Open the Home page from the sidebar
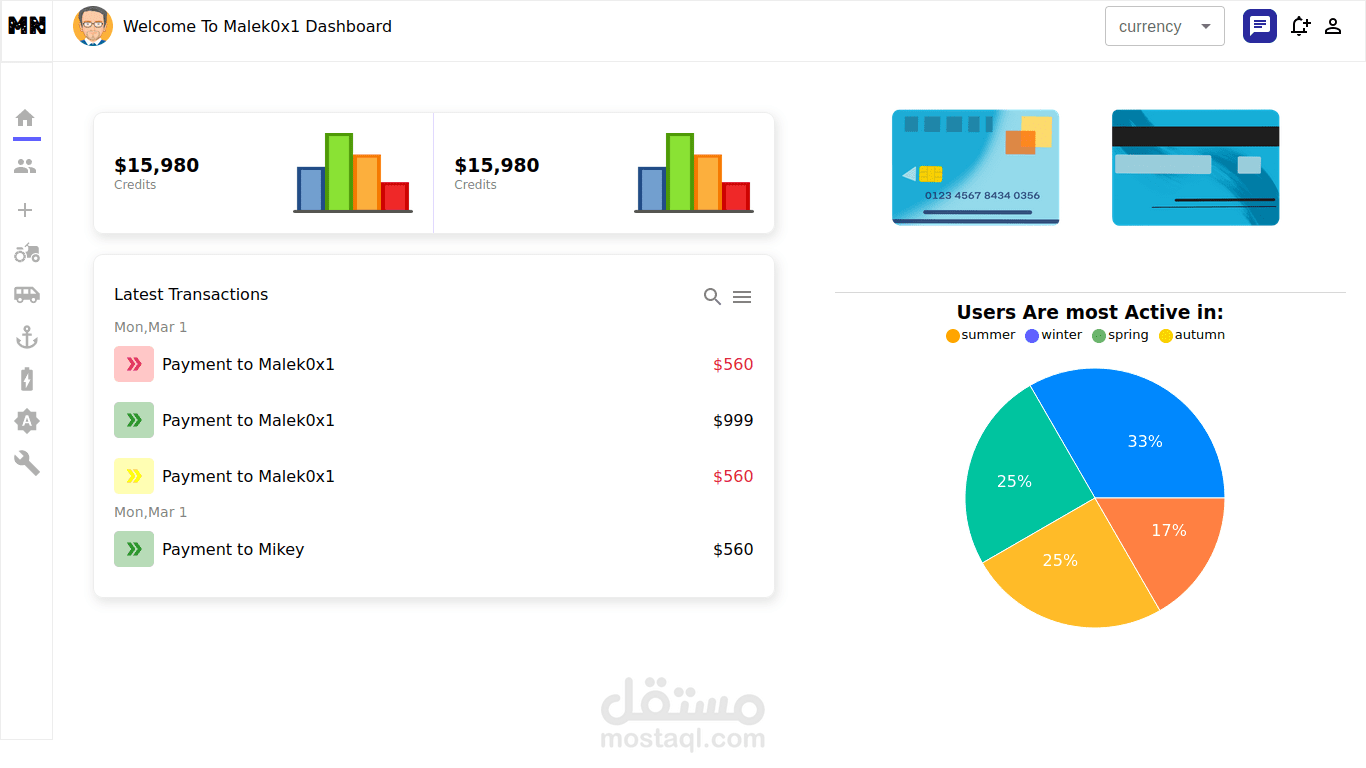1366x768 pixels. tap(25, 119)
